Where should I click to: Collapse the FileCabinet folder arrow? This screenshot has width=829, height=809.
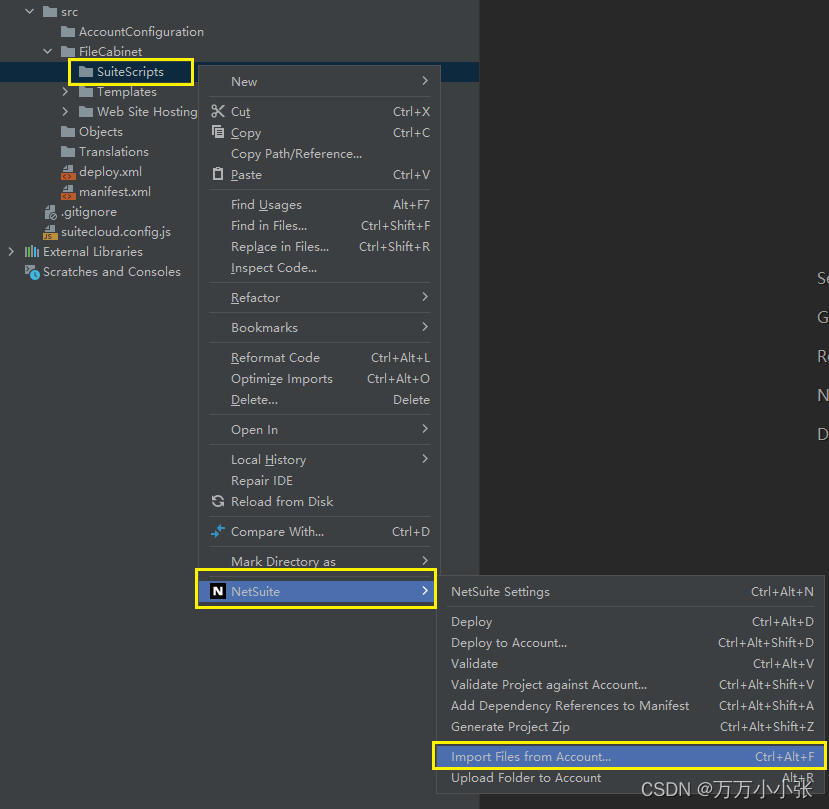click(48, 51)
